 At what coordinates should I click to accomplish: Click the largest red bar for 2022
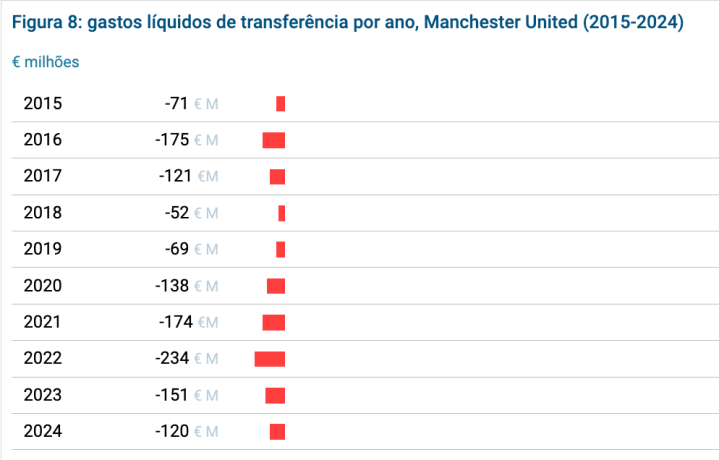click(270, 359)
